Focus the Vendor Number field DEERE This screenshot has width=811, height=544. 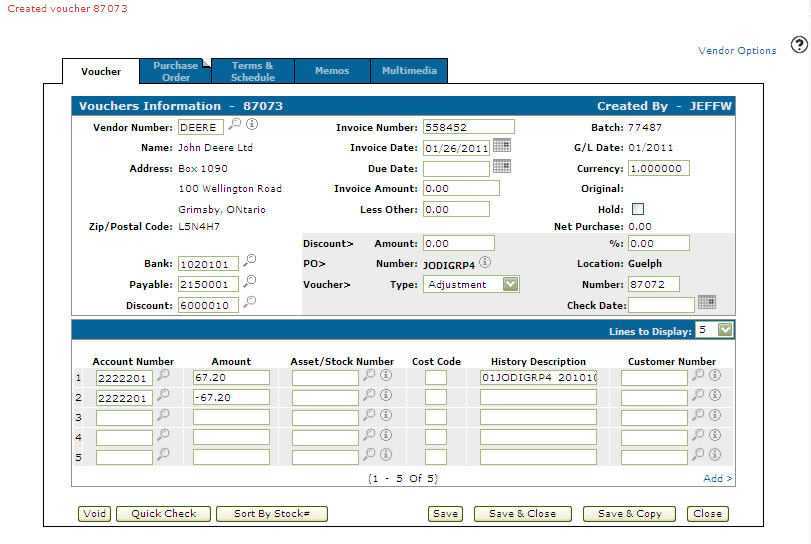(x=201, y=127)
